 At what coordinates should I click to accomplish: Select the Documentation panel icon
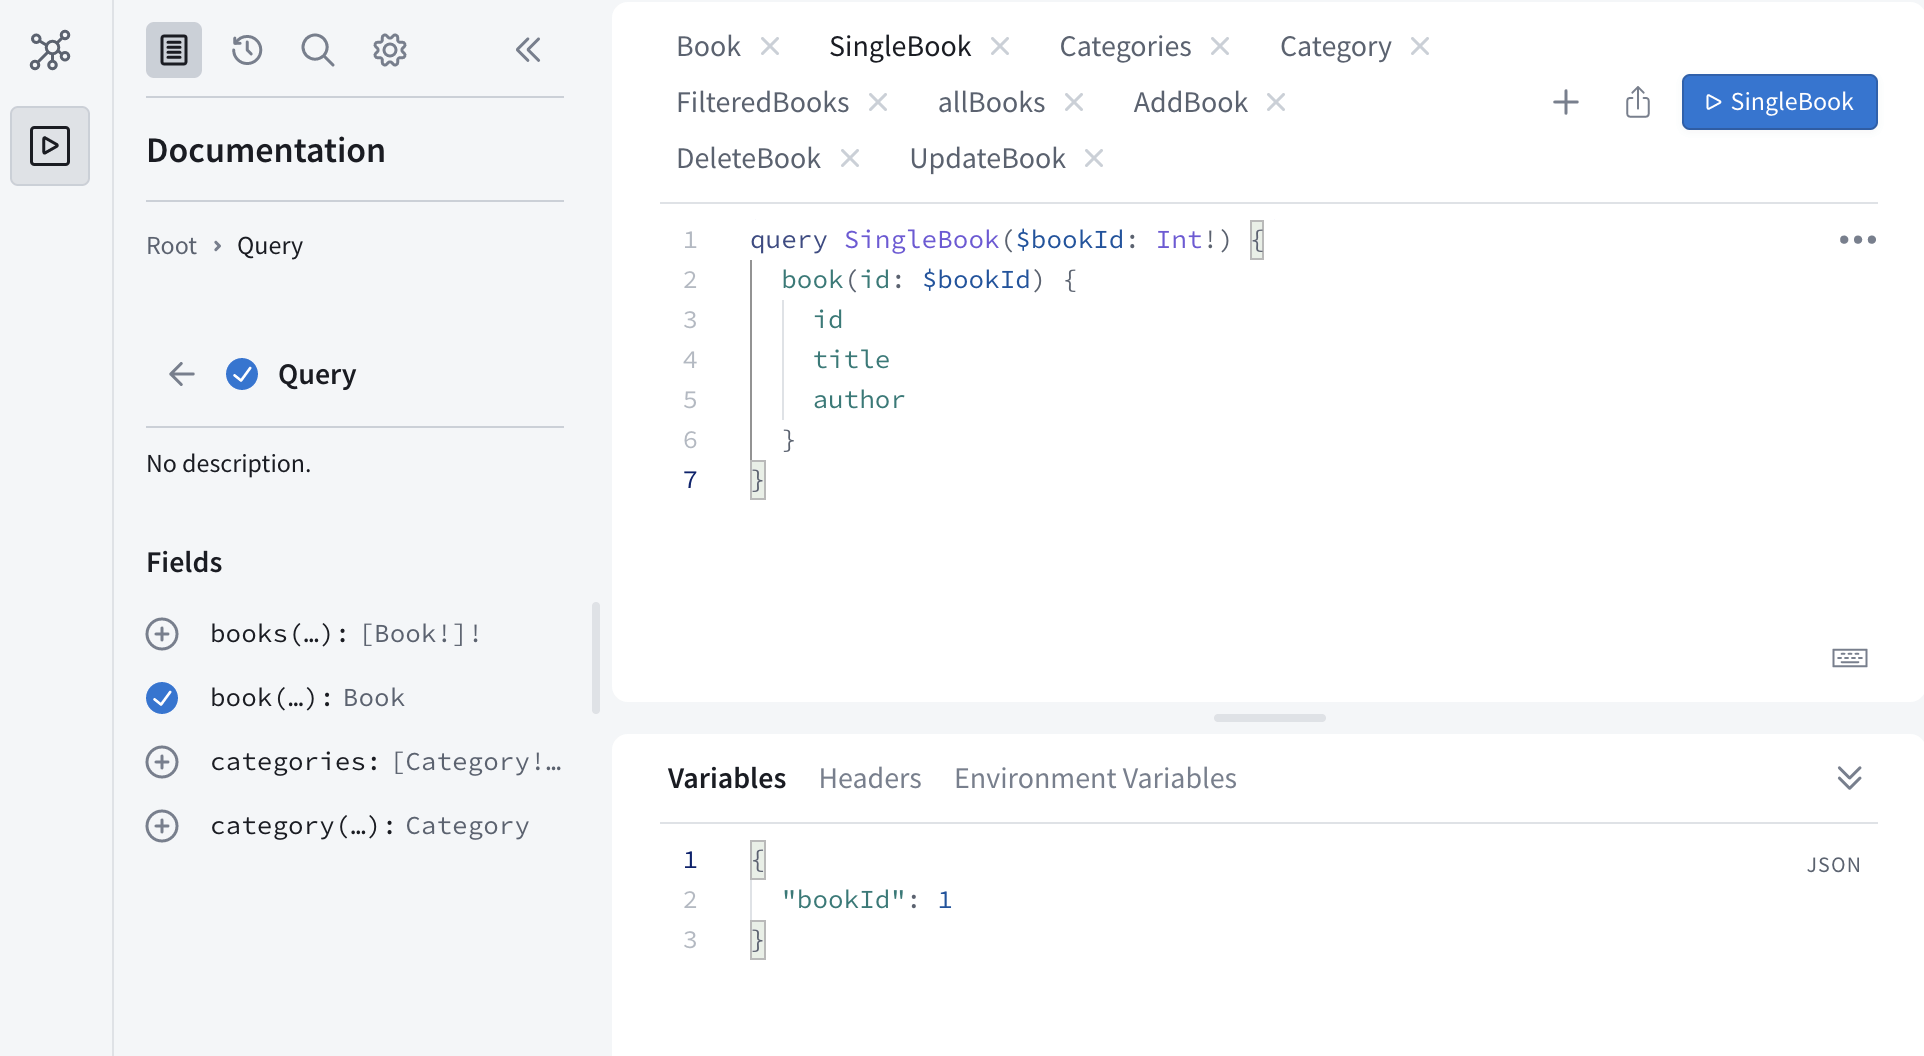[174, 50]
